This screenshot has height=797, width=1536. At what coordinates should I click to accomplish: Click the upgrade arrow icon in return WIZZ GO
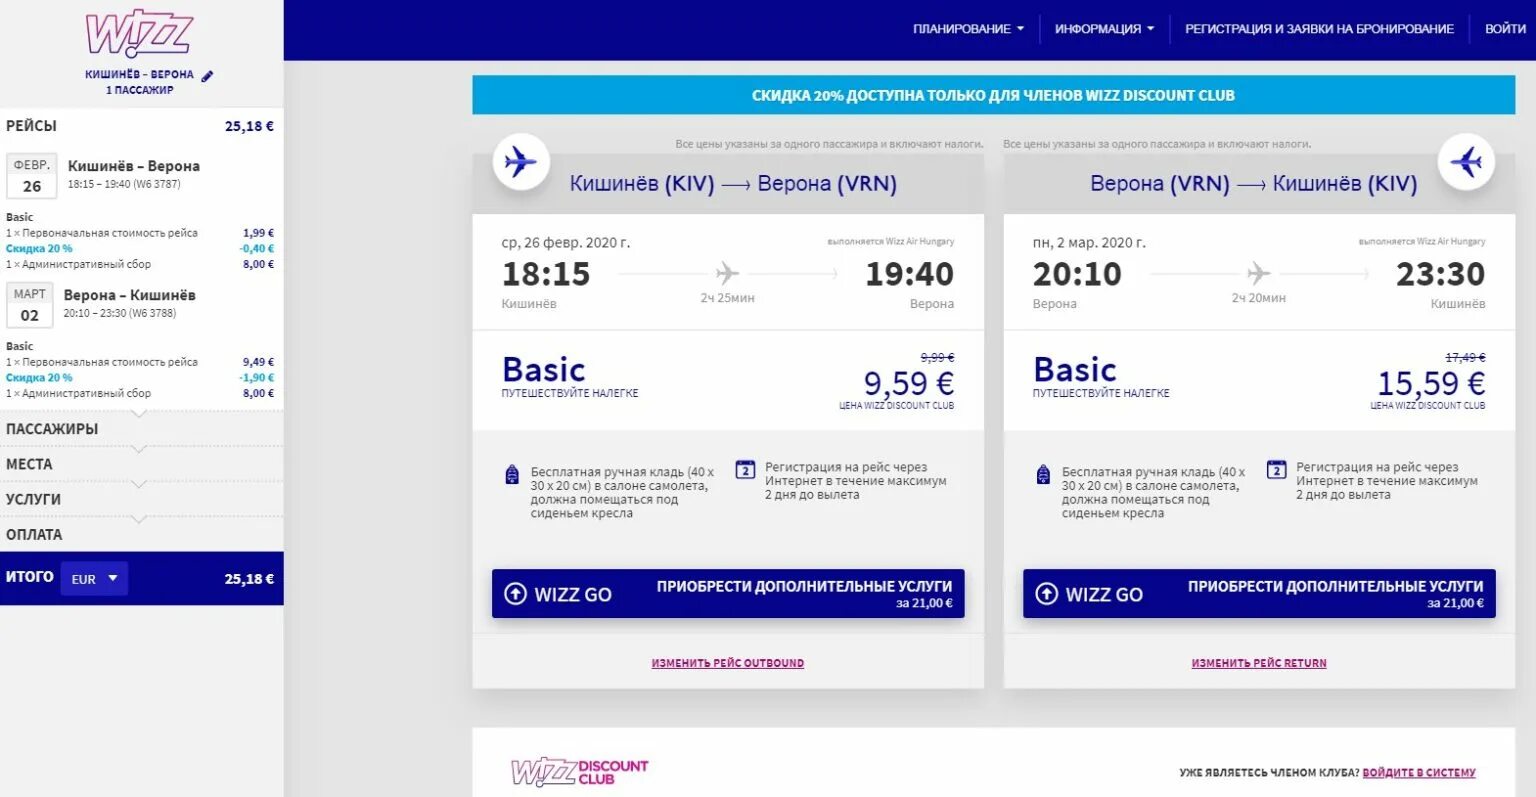click(1046, 593)
